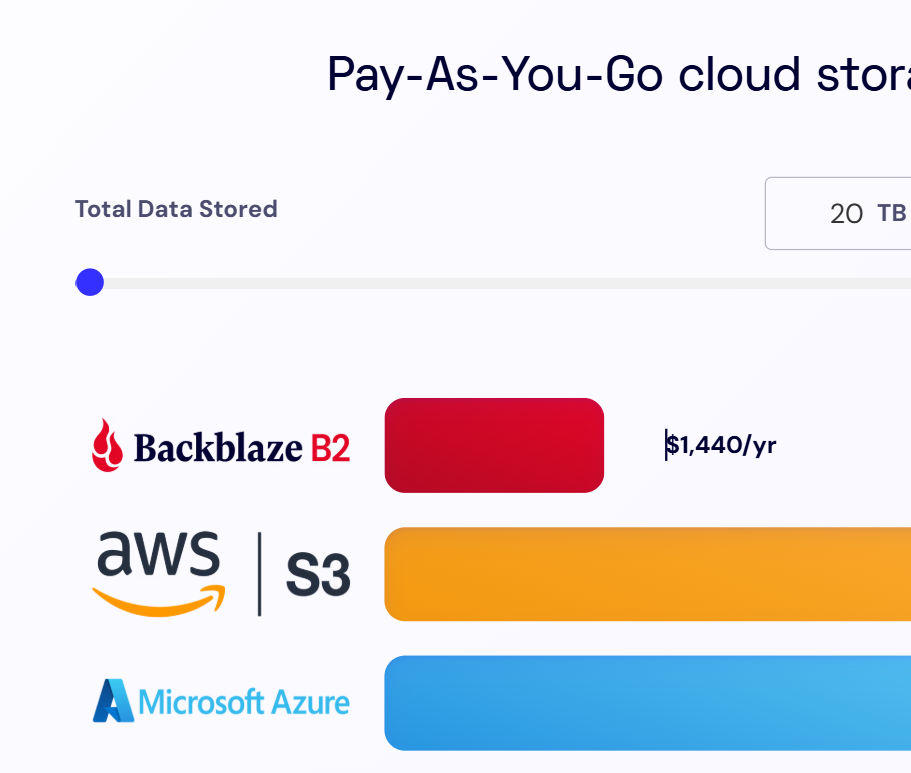Click the aws logo lettering
The image size is (911, 773).
click(x=159, y=554)
